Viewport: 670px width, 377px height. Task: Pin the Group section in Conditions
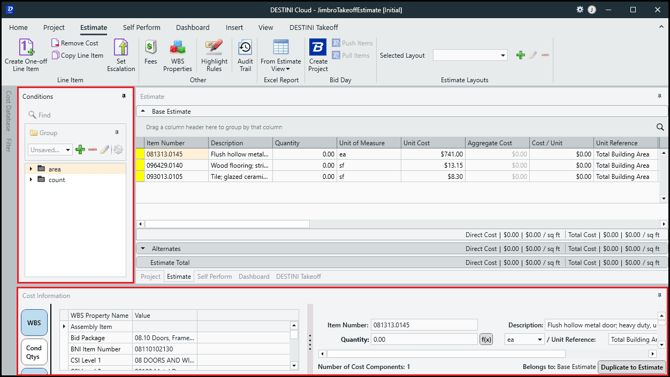[x=117, y=133]
